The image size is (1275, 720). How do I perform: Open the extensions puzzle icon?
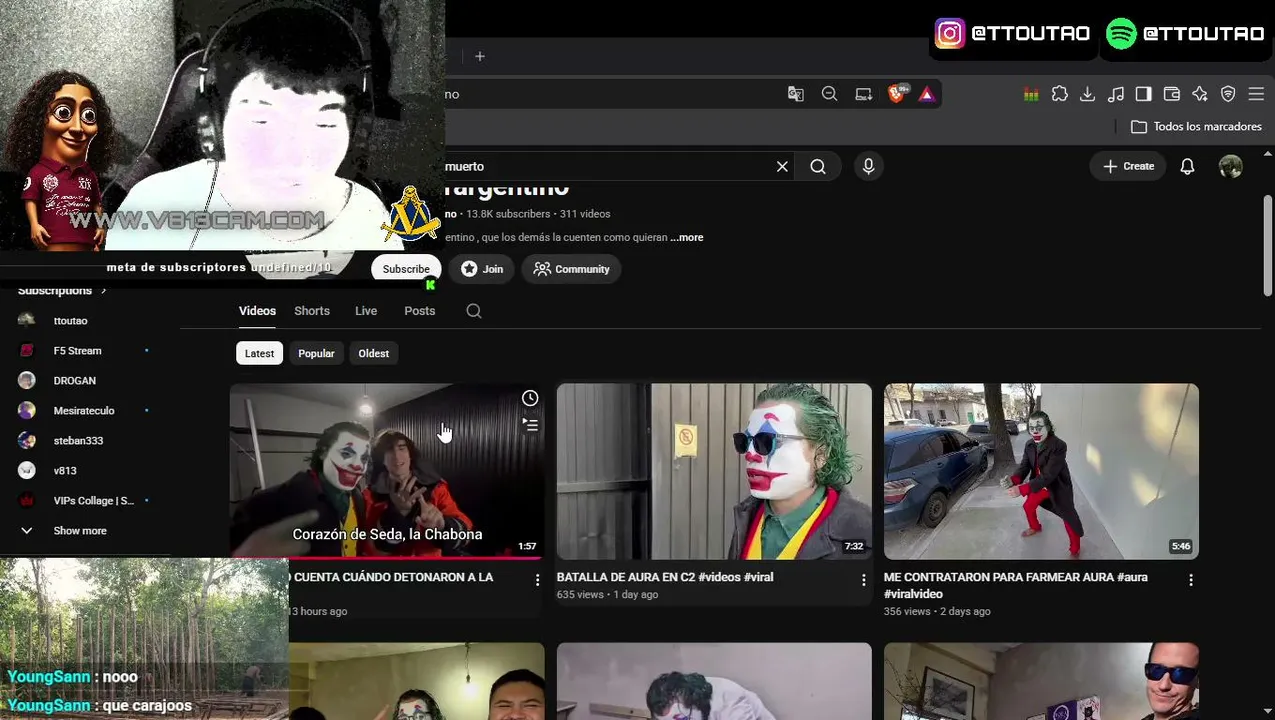(x=1059, y=94)
